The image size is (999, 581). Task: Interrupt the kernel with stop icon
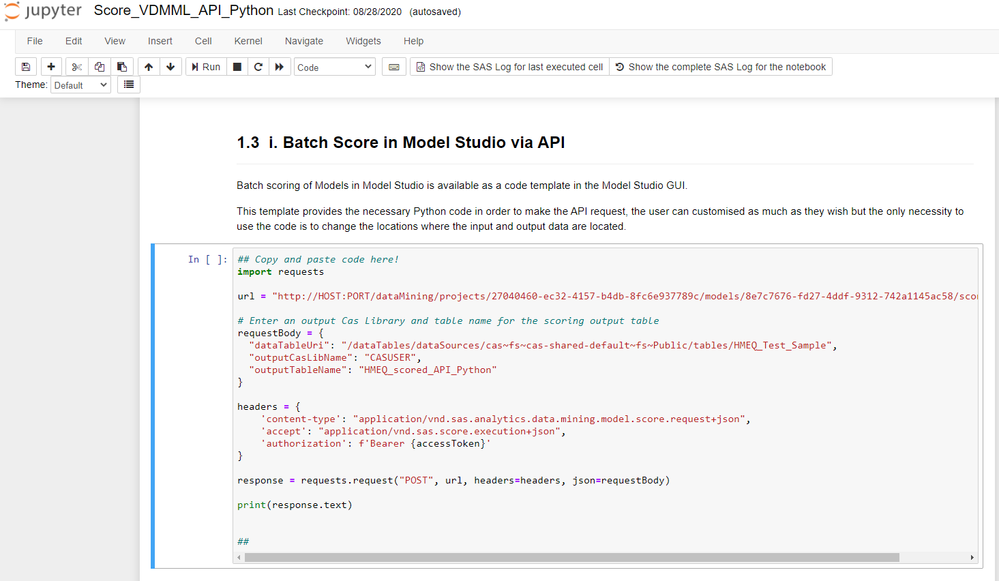coord(237,67)
